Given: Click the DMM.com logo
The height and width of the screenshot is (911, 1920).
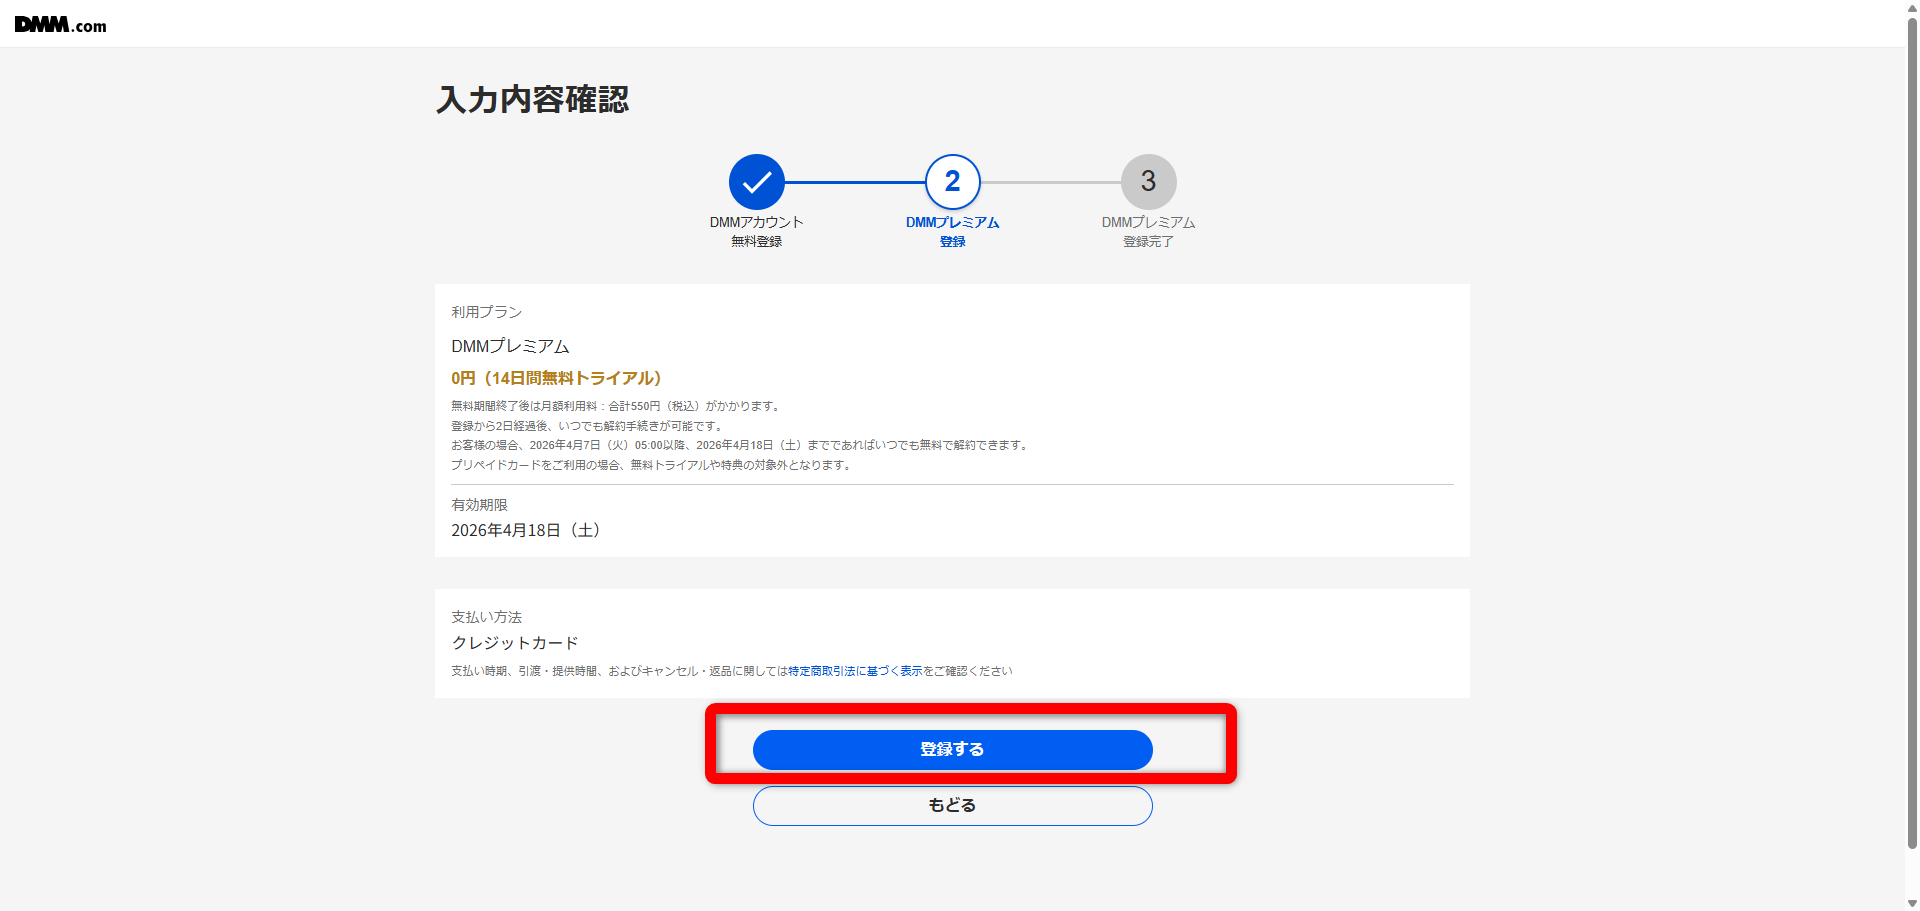Looking at the screenshot, I should coord(60,25).
